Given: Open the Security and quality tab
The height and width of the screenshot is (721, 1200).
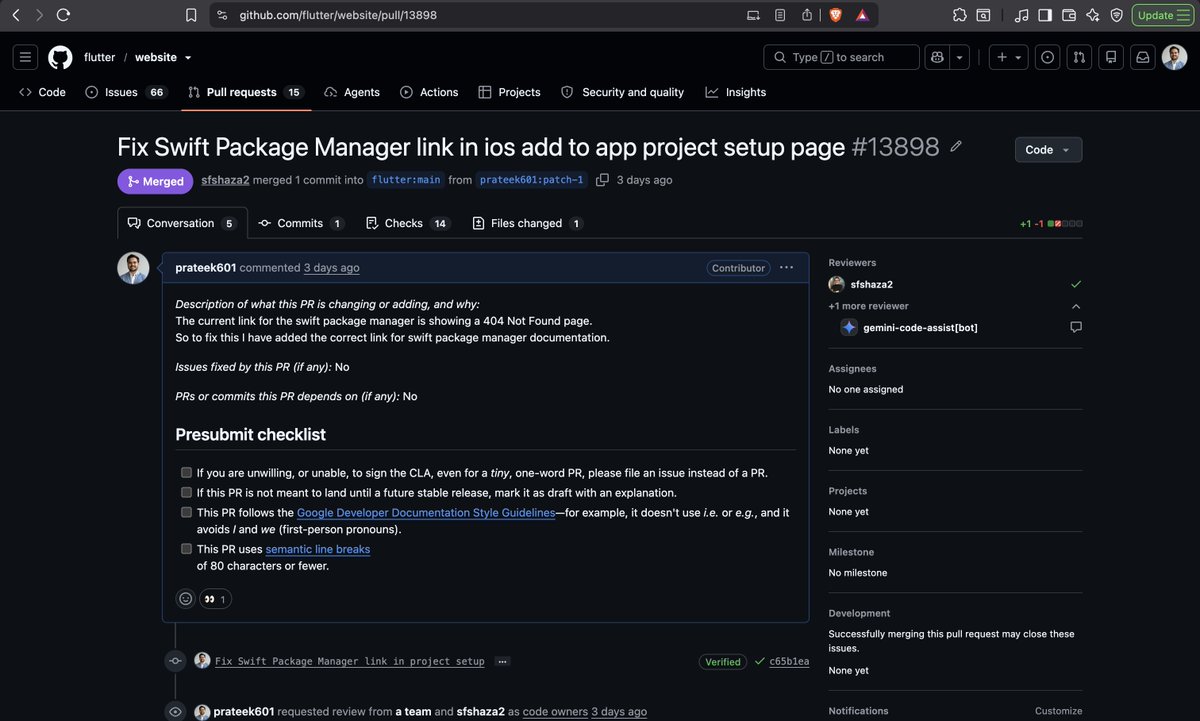Looking at the screenshot, I should [623, 92].
